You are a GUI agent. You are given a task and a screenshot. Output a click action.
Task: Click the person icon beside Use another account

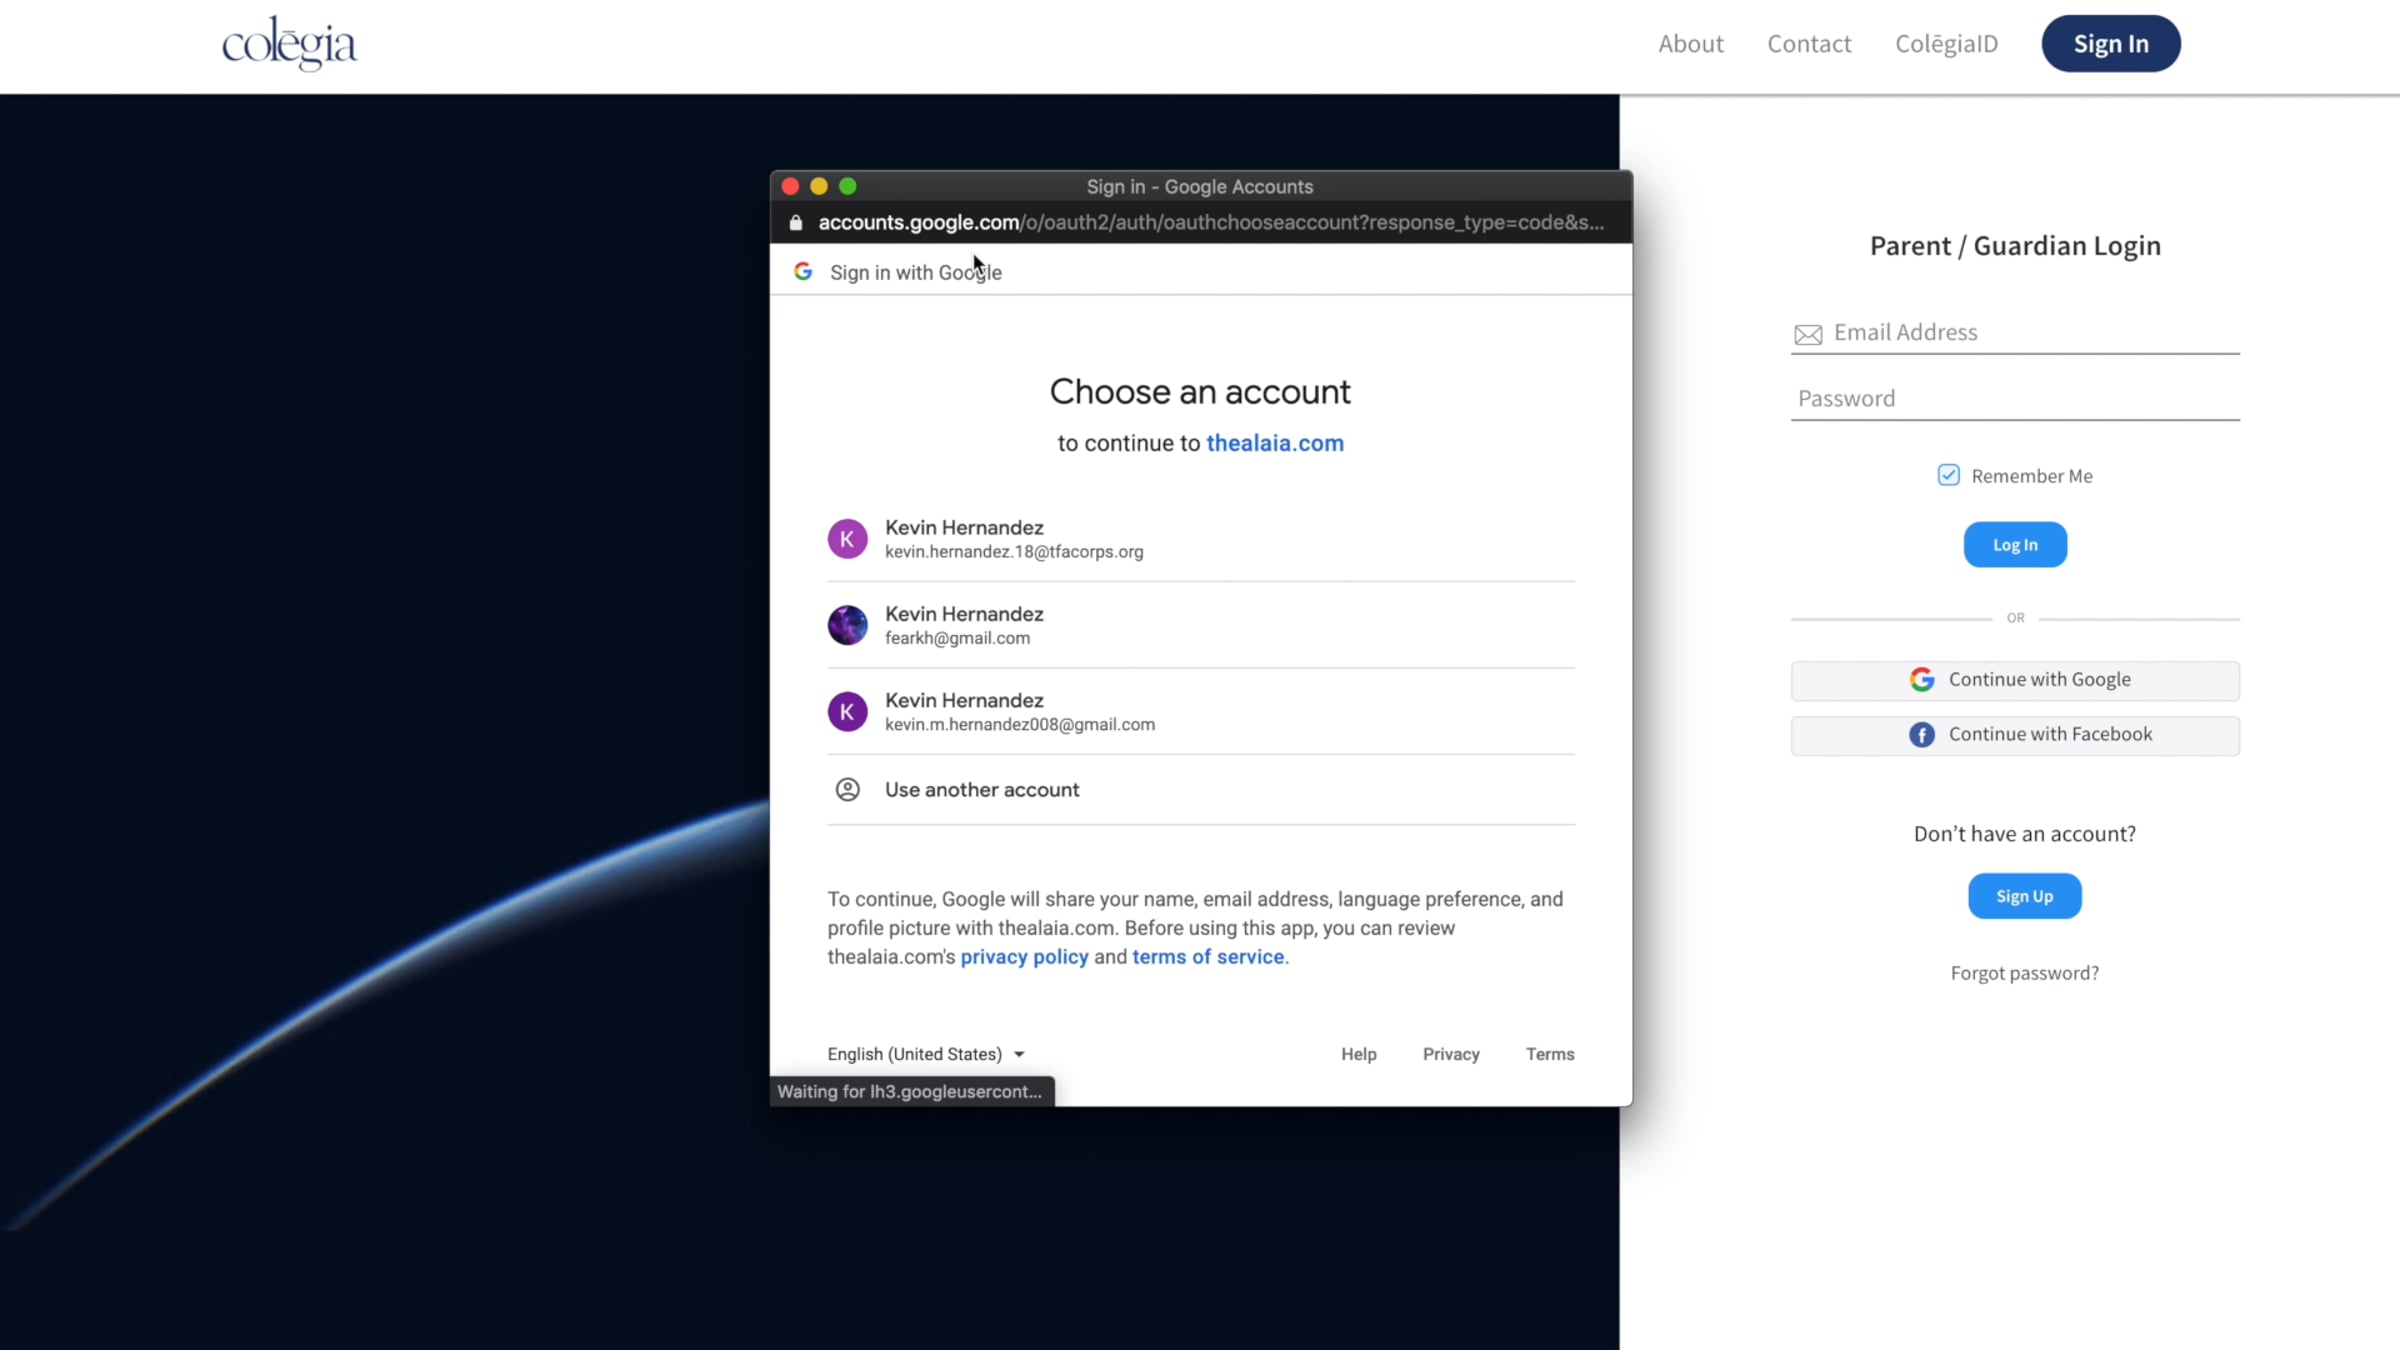(x=847, y=790)
